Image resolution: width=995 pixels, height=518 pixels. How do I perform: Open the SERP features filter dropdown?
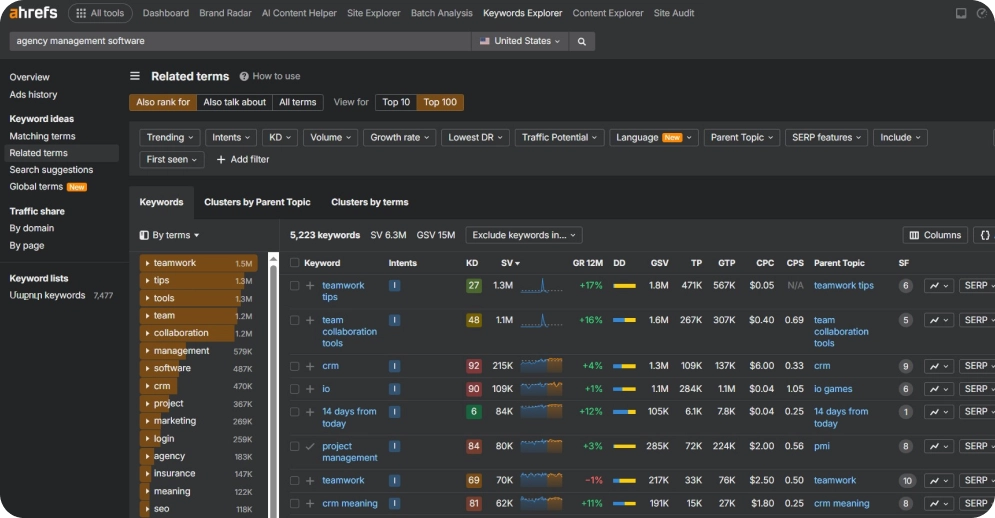[826, 137]
